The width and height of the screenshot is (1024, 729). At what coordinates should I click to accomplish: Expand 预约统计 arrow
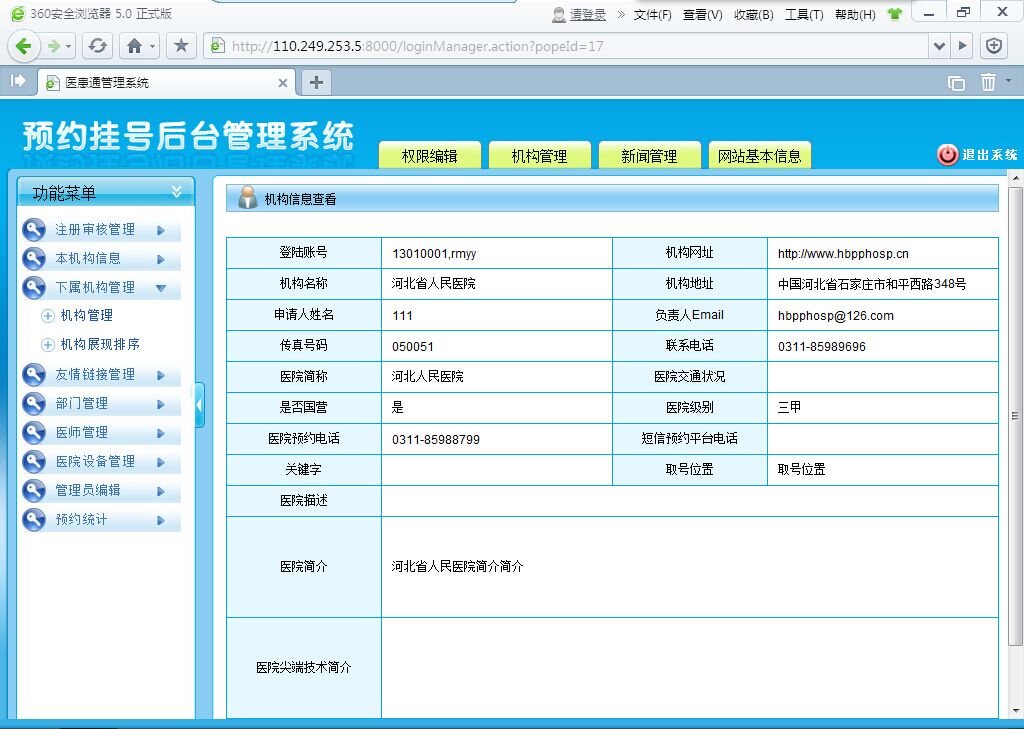[x=161, y=521]
